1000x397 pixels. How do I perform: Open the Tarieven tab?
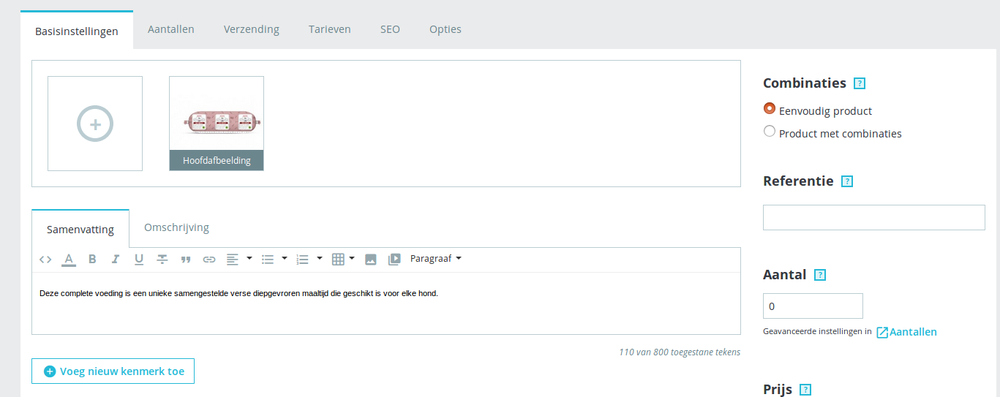point(330,29)
